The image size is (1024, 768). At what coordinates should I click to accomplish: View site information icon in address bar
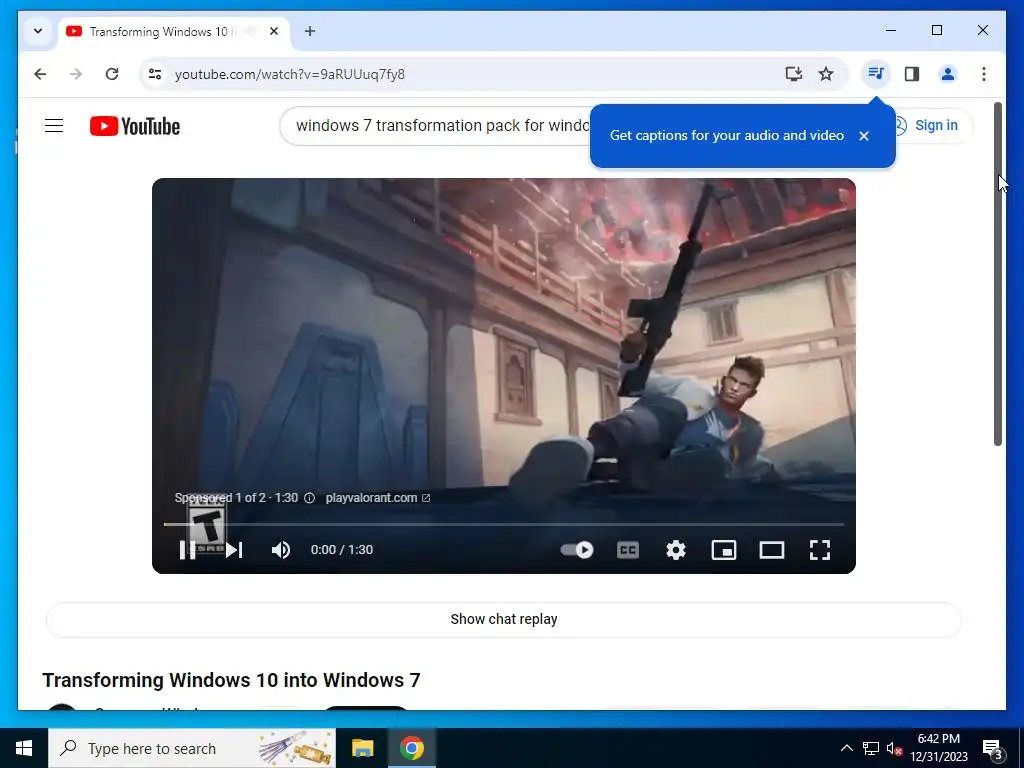point(155,74)
